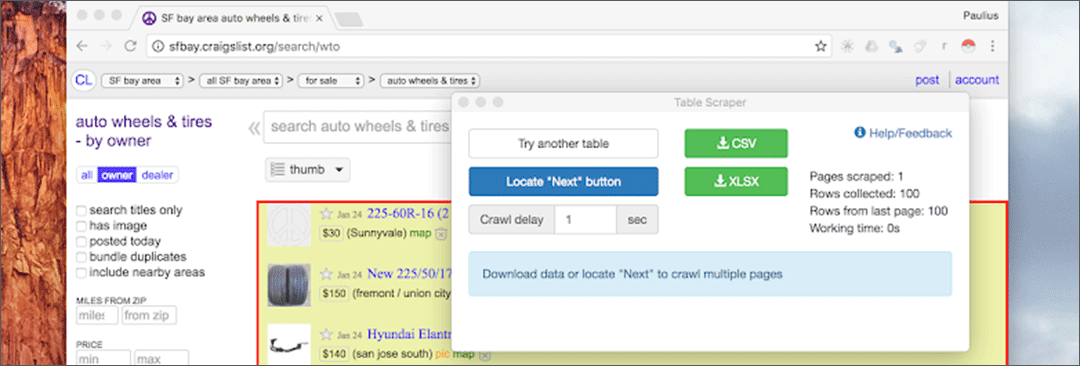Check posted today filter
1080x366 pixels.
point(81,241)
